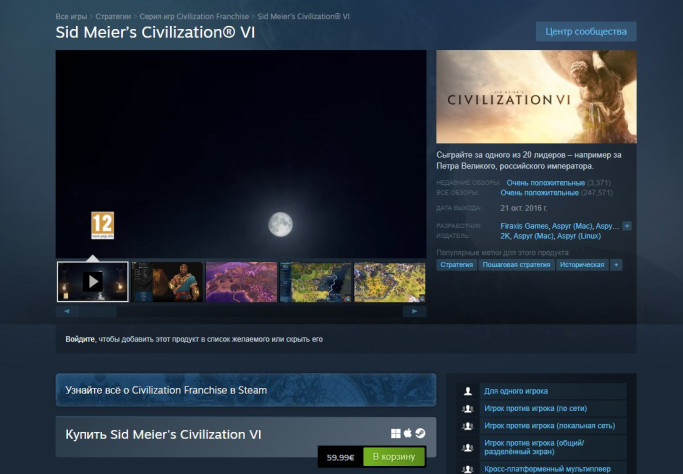Click icon beside 'Игрок против игрока (по сети)'
Screen dimensions: 683x474
click(468, 409)
